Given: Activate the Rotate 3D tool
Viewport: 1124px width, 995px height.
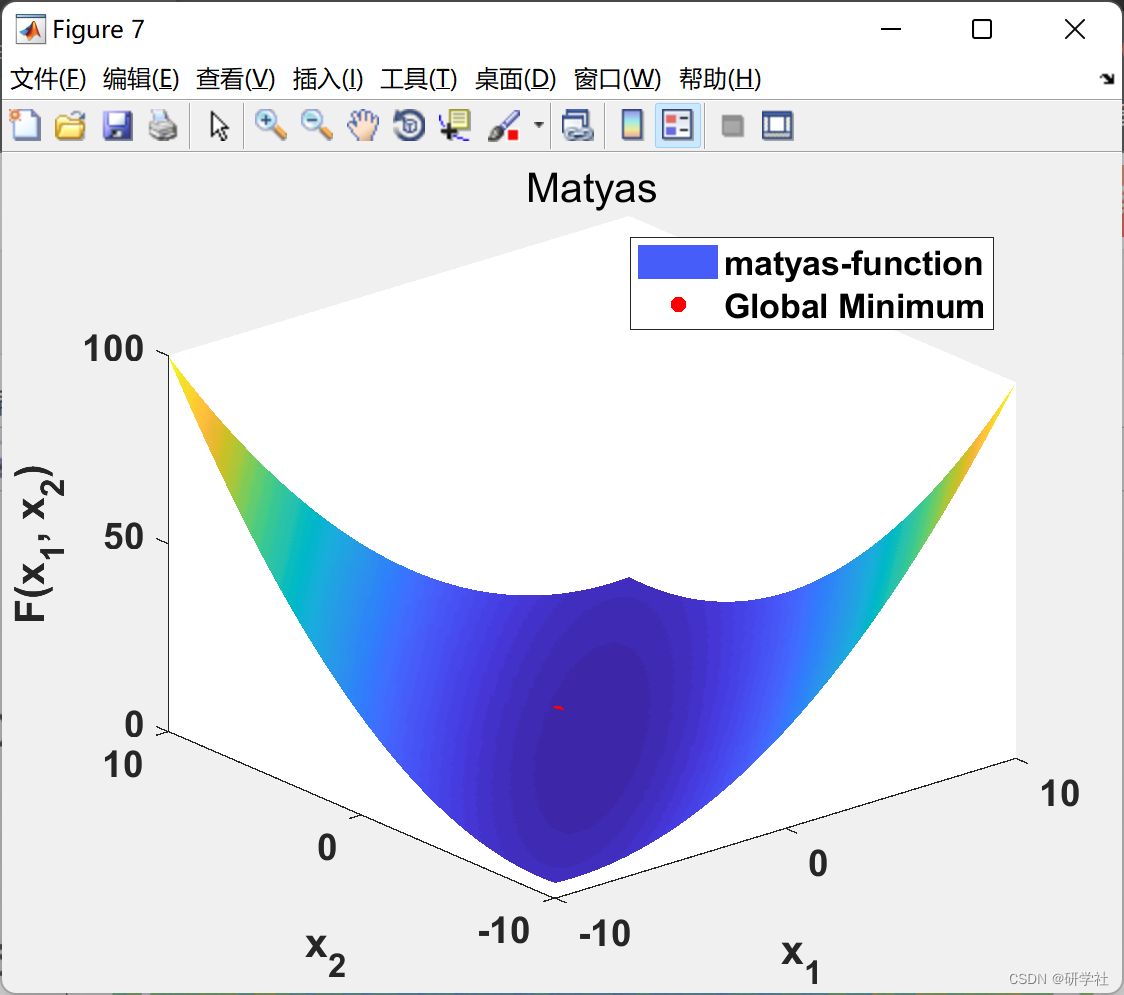Looking at the screenshot, I should [x=409, y=125].
